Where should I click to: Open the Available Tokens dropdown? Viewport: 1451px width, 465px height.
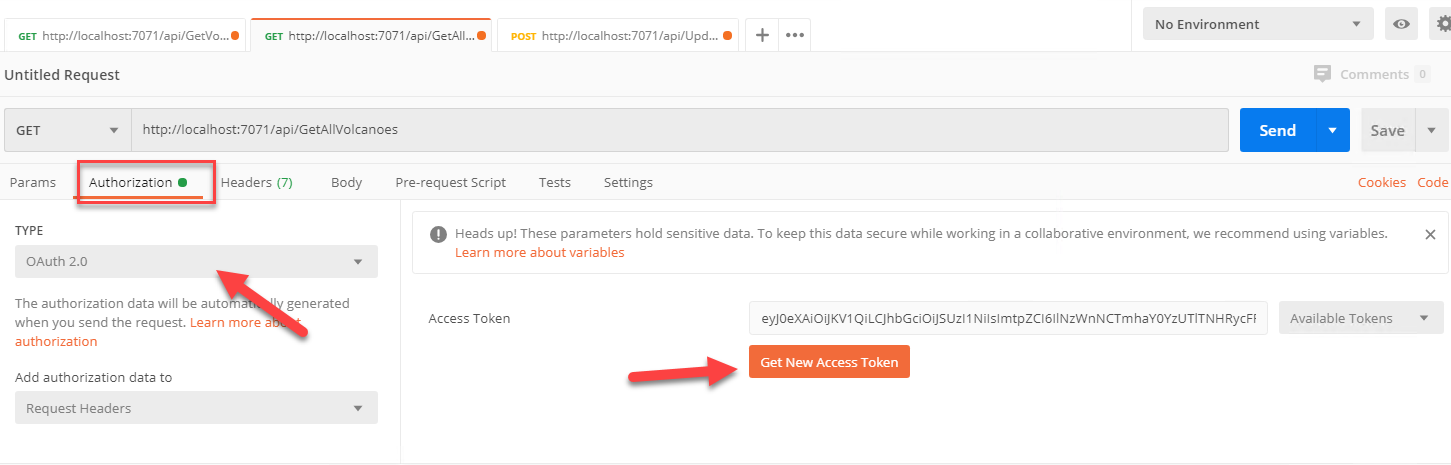(x=1361, y=318)
